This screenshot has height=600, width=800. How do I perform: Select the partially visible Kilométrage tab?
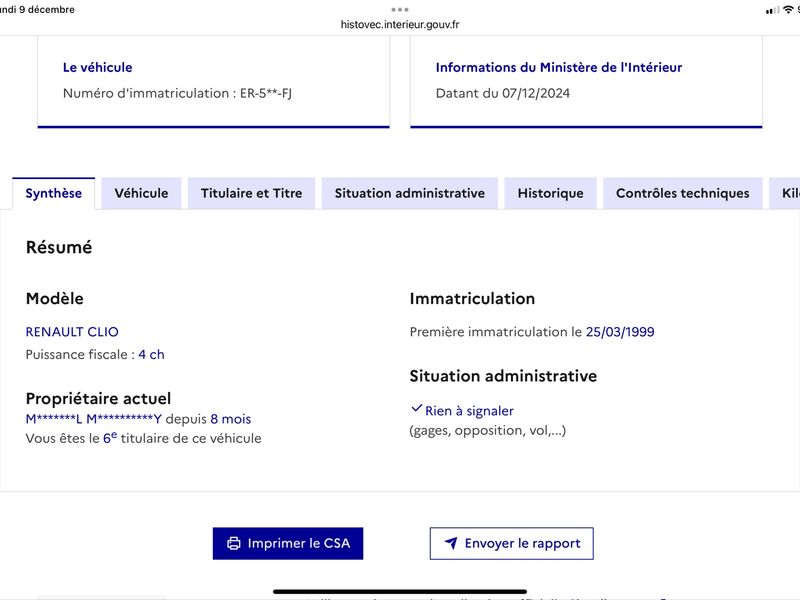(785, 193)
